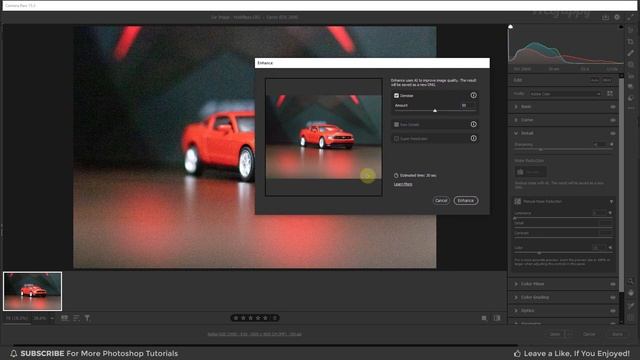Click the info icon beside Denoise
Viewport: 640px width, 360px height.
[x=473, y=96]
